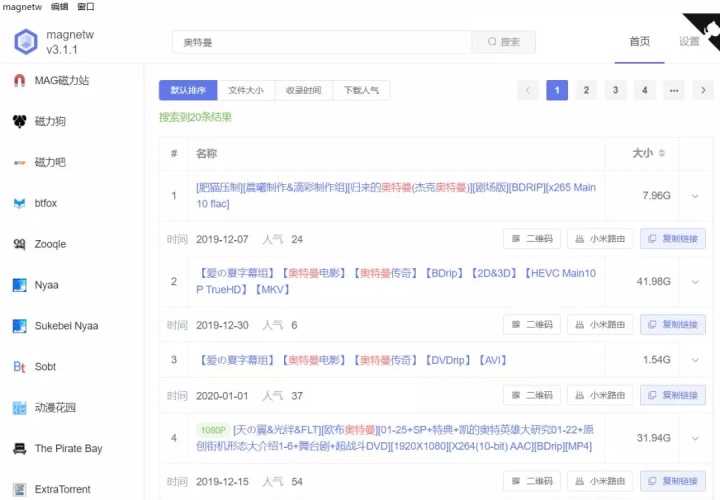Open the 窗口 menu
This screenshot has width=720, height=500.
pos(86,7)
